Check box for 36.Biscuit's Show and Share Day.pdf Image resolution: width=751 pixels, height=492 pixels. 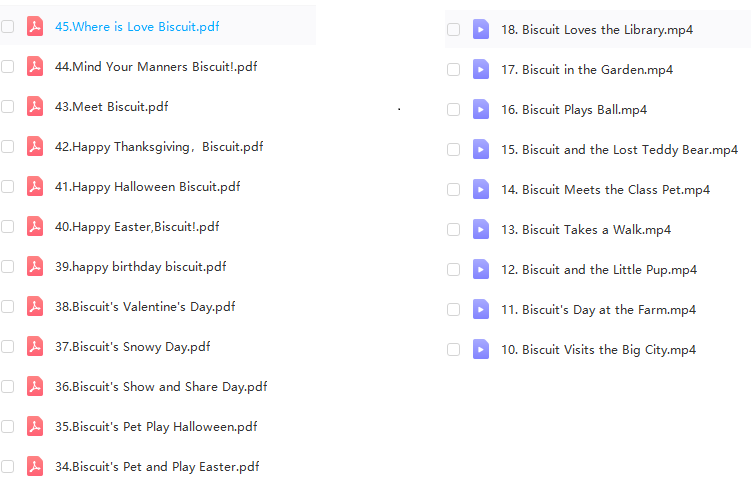(7, 386)
